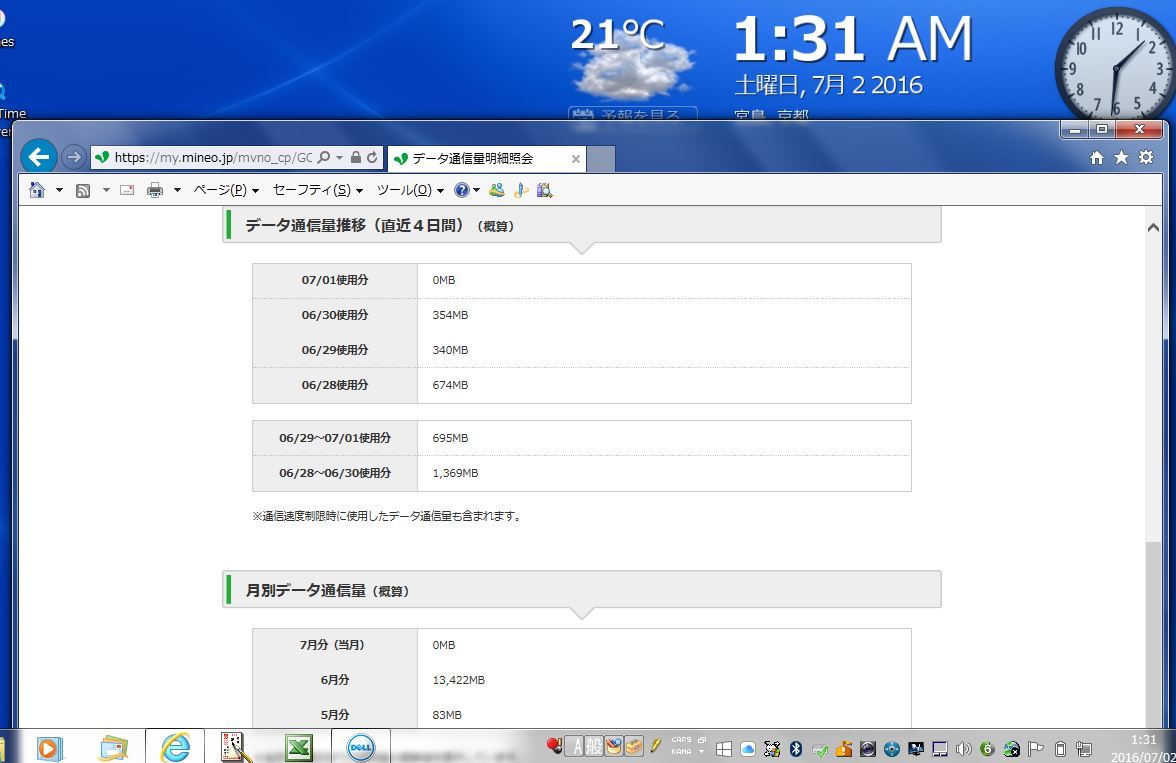This screenshot has width=1176, height=763.
Task: Click the browser Back arrow button
Action: tap(38, 157)
